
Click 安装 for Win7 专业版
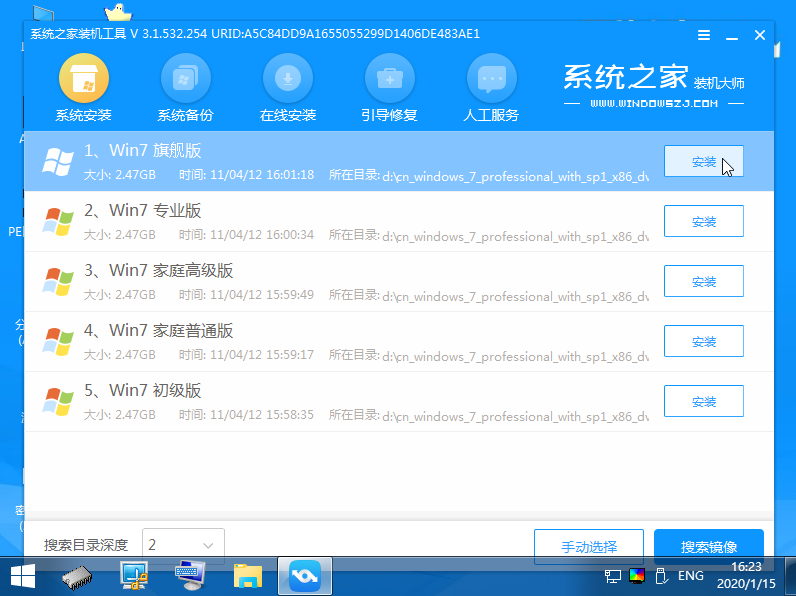pyautogui.click(x=703, y=221)
